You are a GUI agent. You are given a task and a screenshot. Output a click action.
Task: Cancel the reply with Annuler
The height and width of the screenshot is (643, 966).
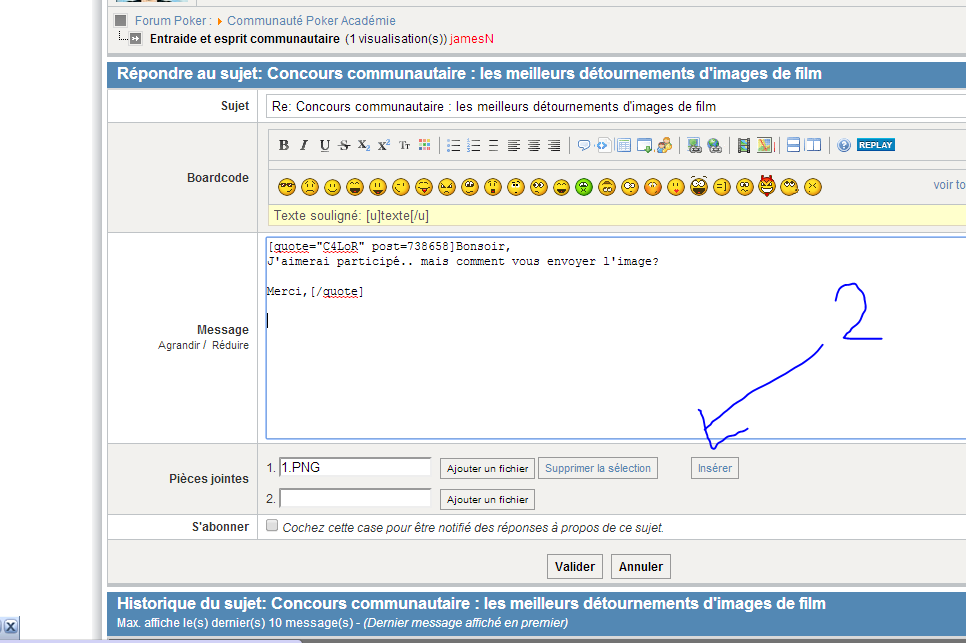click(x=641, y=567)
